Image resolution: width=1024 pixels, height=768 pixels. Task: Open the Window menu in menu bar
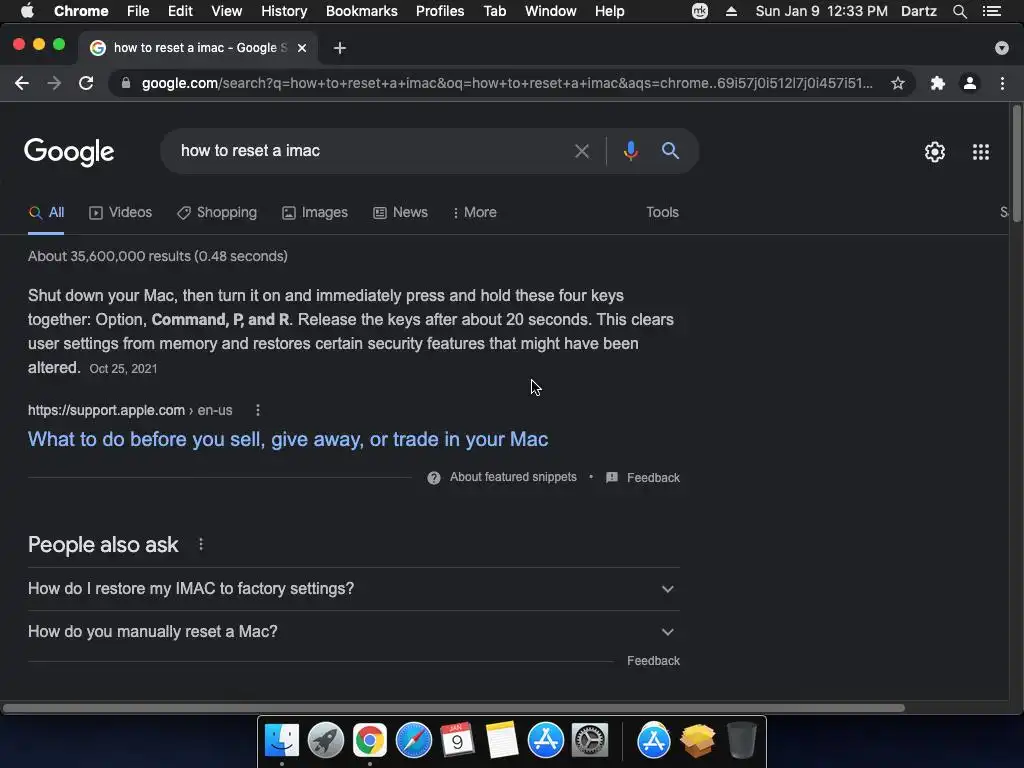pyautogui.click(x=551, y=11)
